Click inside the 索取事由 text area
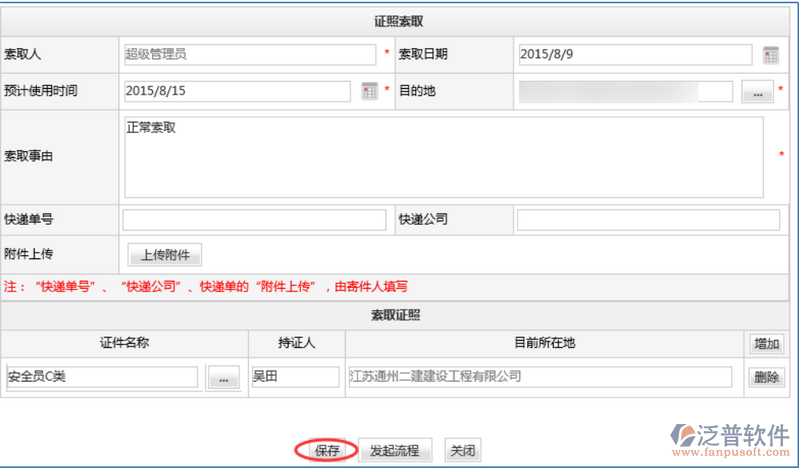 tap(443, 157)
